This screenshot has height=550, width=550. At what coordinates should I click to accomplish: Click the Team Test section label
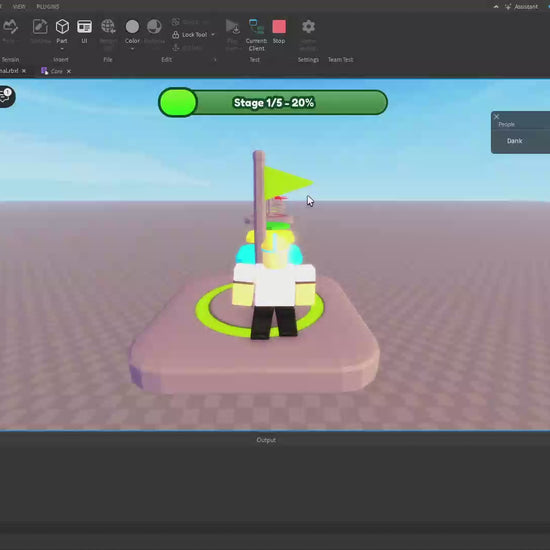click(x=341, y=60)
